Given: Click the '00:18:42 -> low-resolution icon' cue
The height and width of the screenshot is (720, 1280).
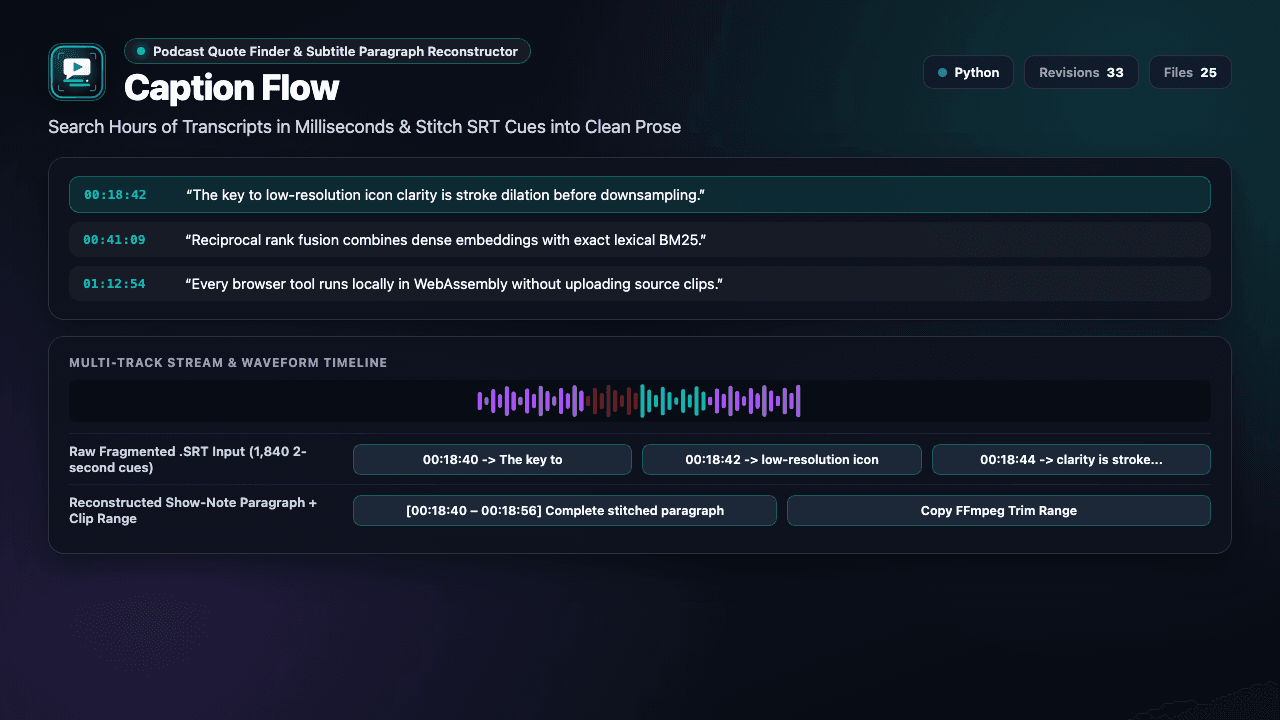Looking at the screenshot, I should (x=782, y=459).
